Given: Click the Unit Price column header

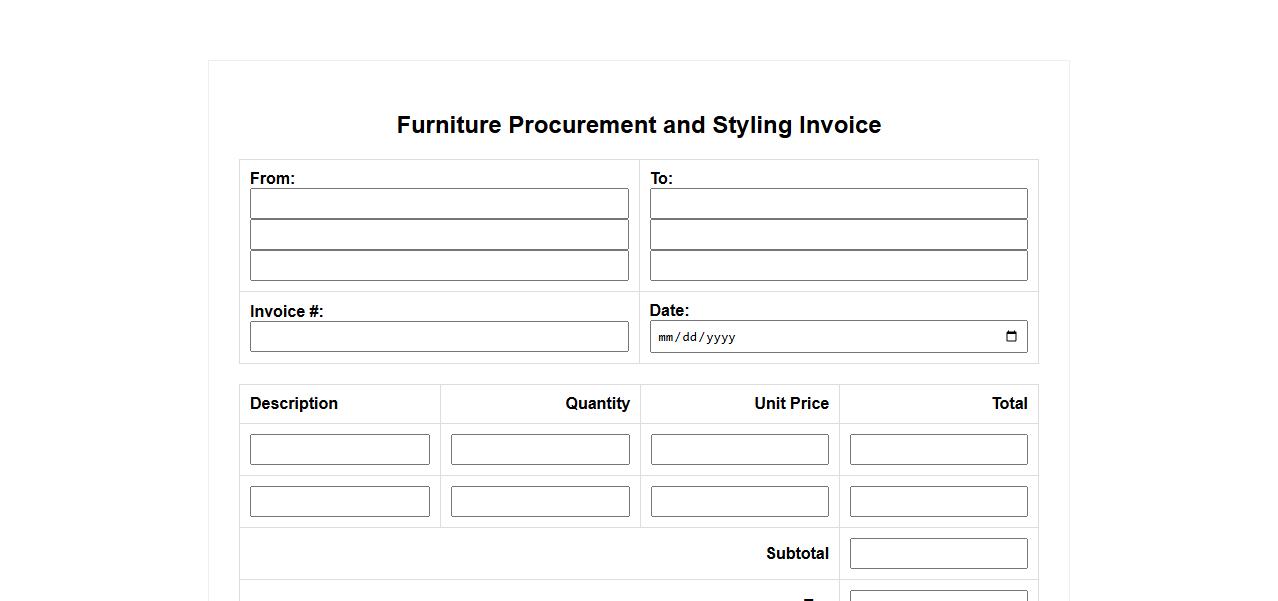Looking at the screenshot, I should coord(791,404).
